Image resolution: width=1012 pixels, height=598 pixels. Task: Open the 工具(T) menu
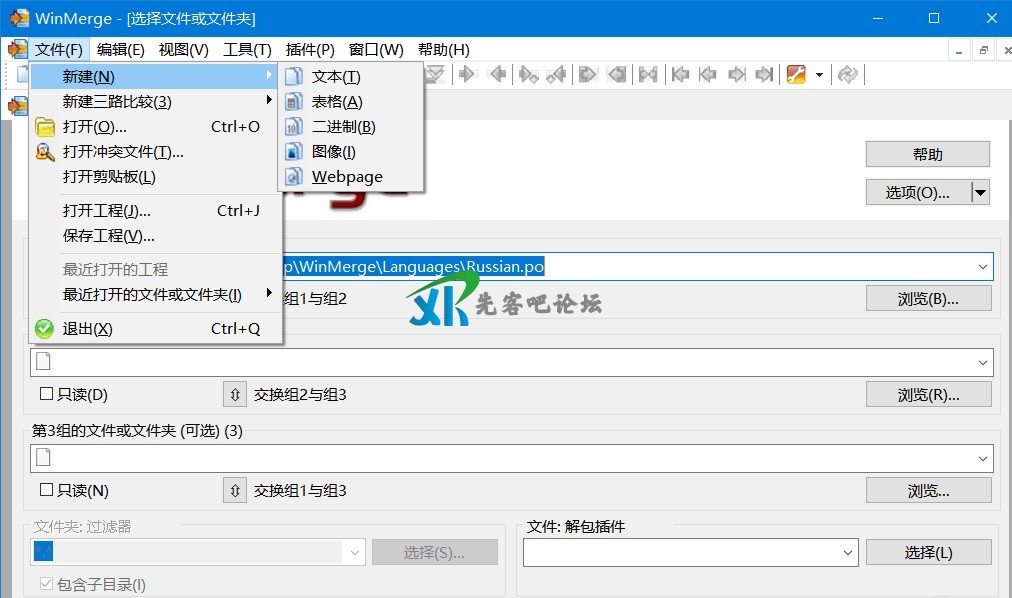click(247, 50)
